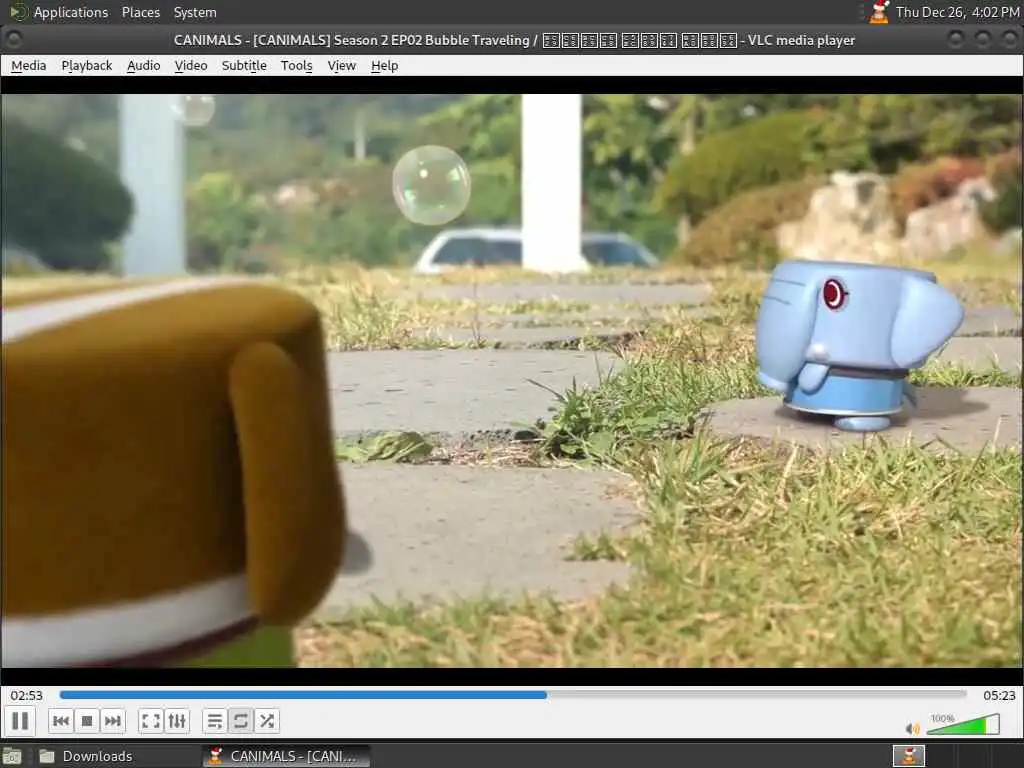This screenshot has height=768, width=1024.
Task: Open the View menu
Action: tap(342, 65)
